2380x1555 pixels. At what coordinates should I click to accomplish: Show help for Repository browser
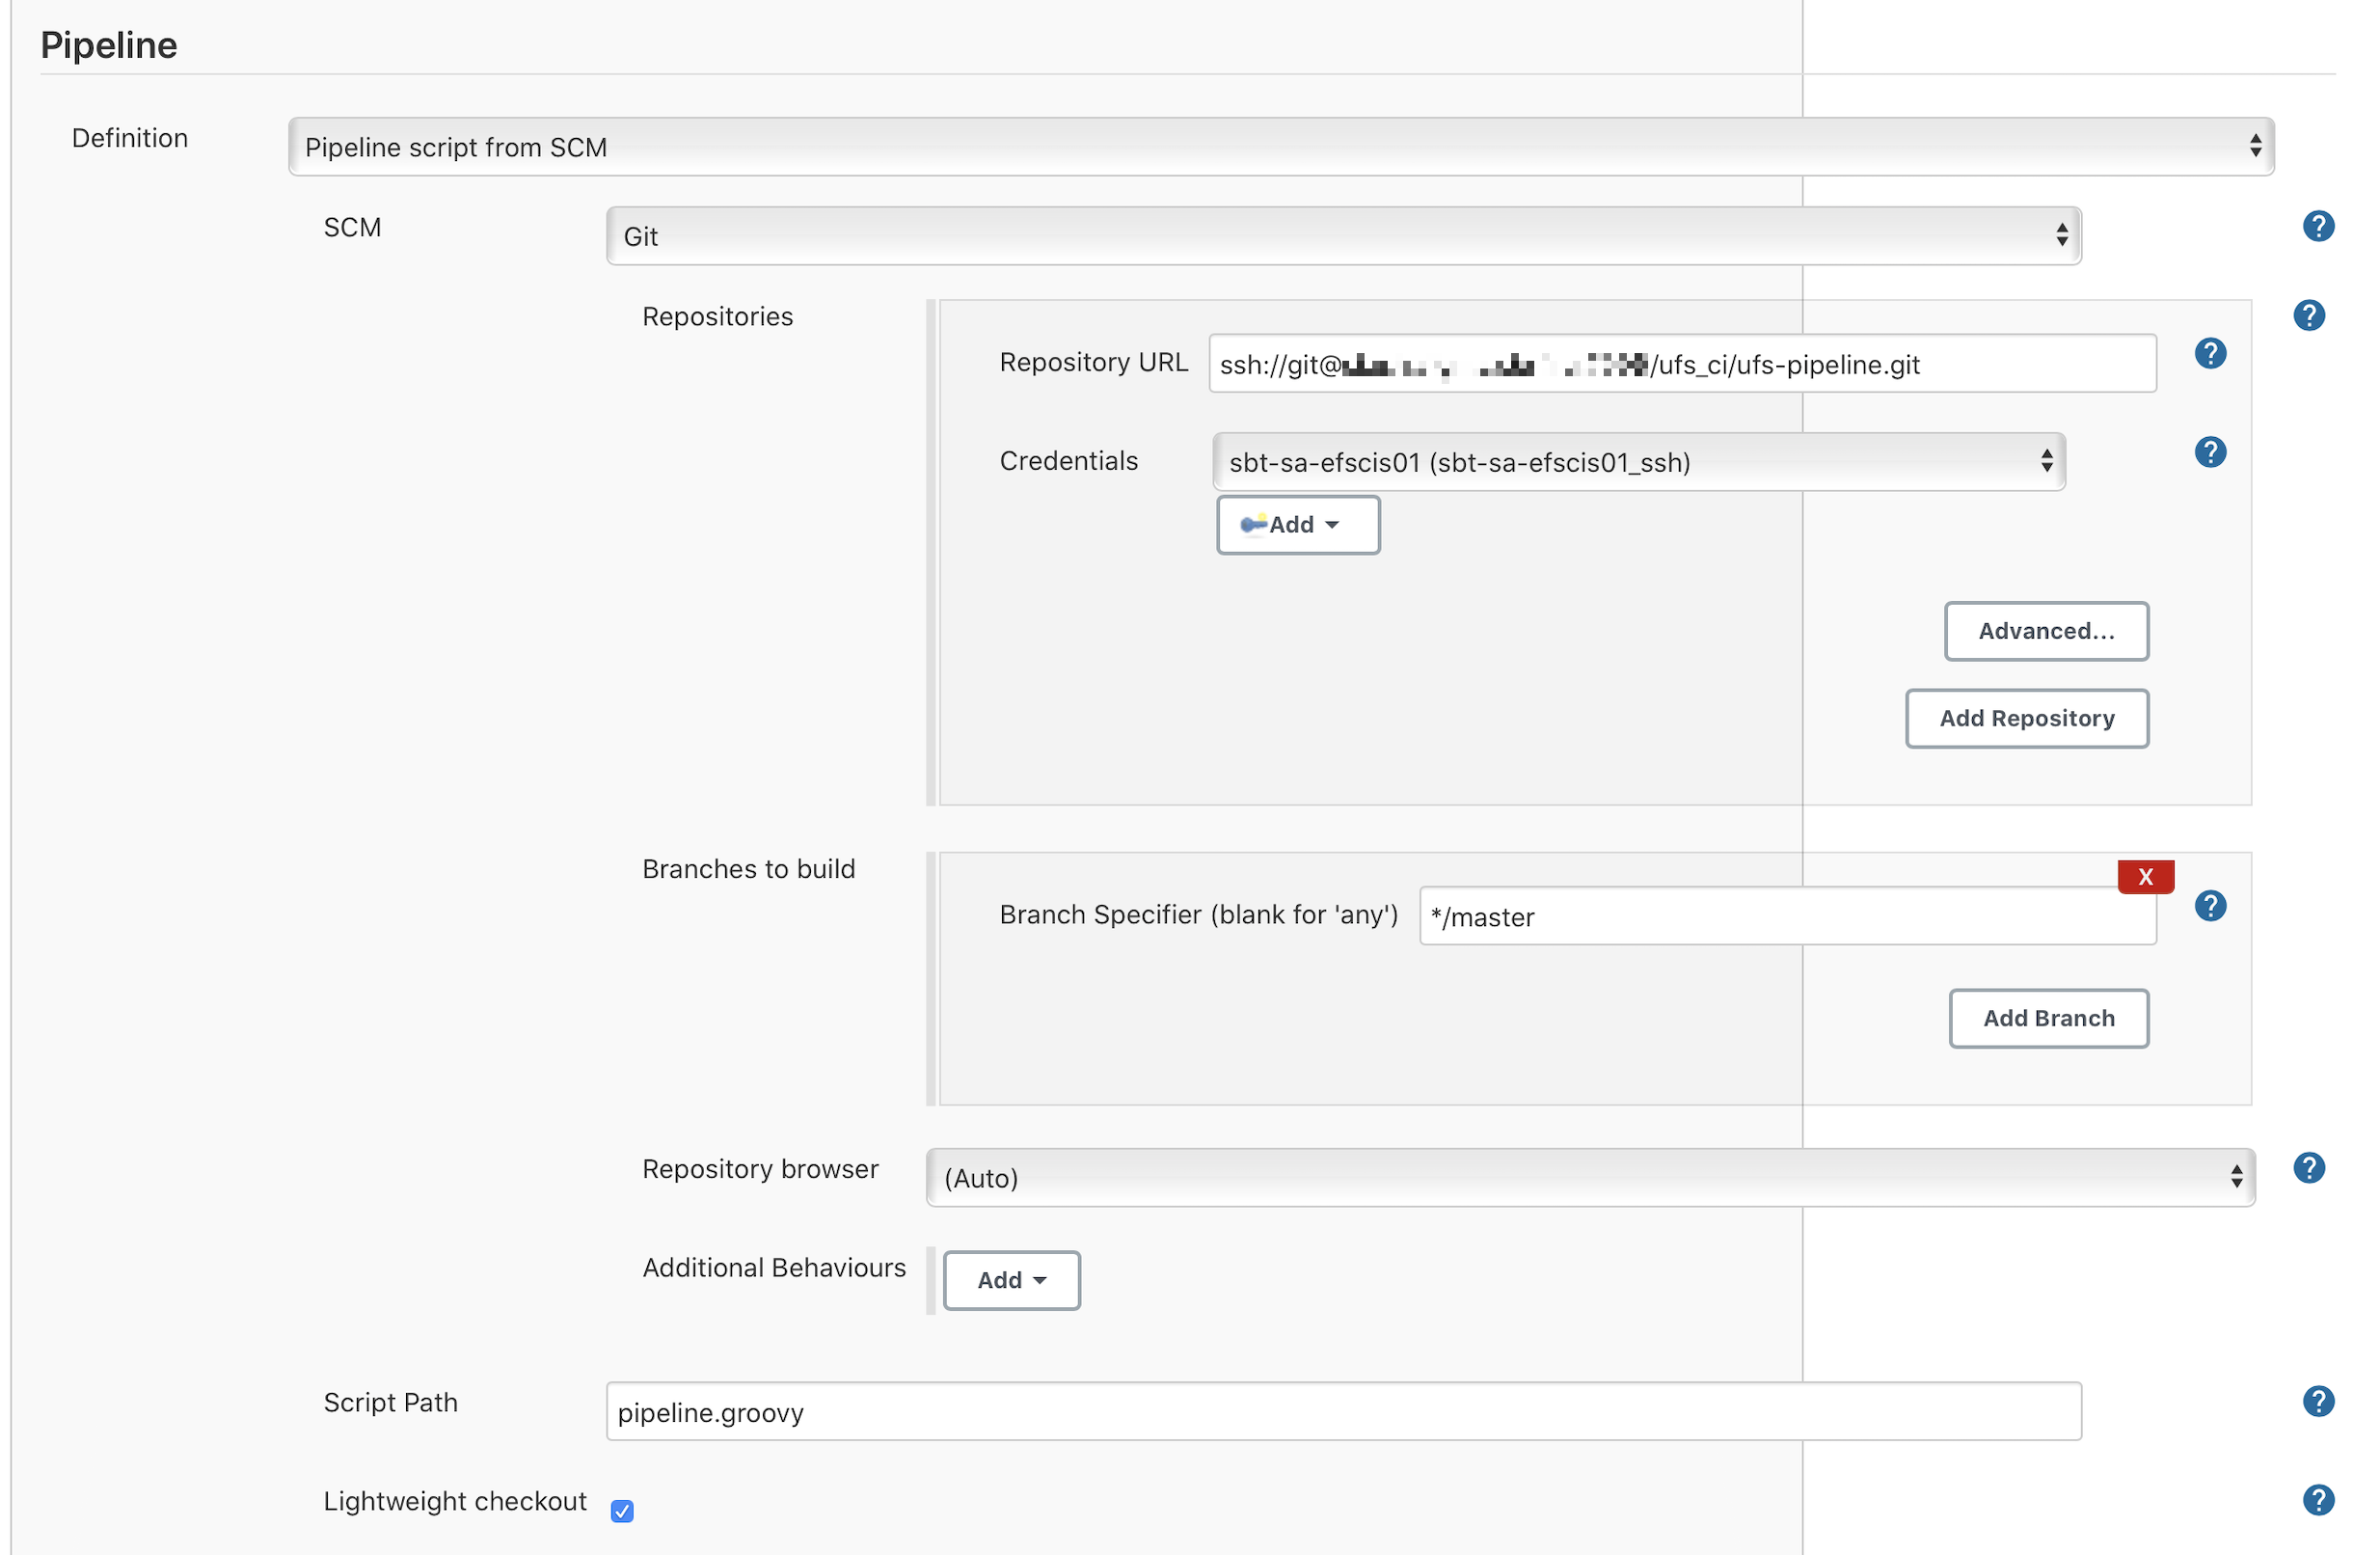pos(2308,1168)
